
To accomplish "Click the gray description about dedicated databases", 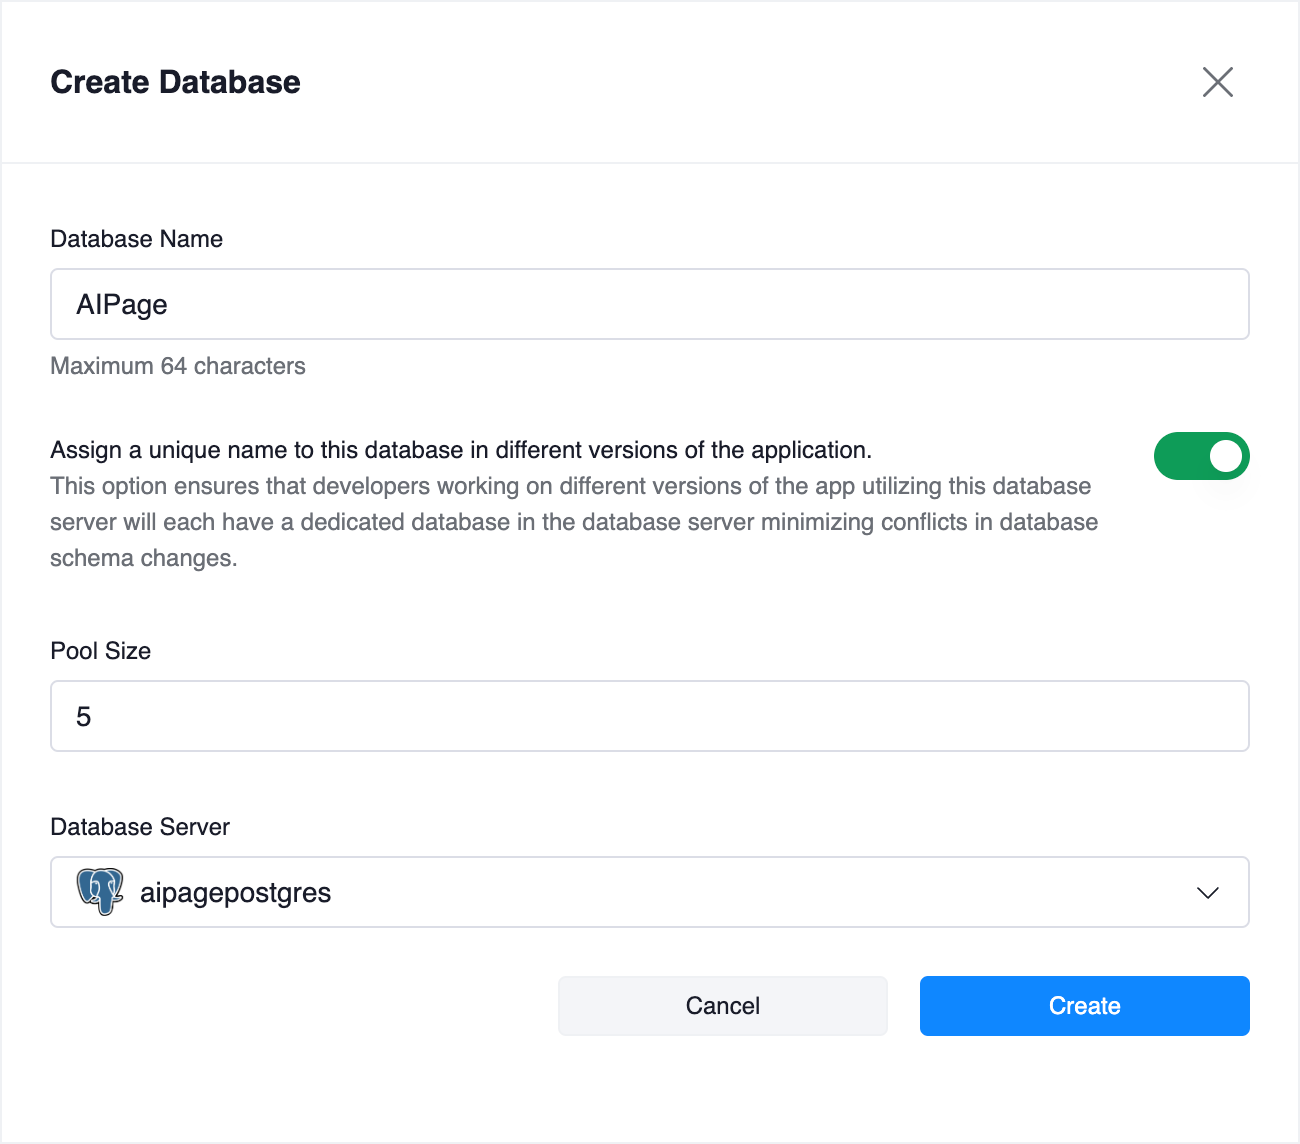I will tap(574, 522).
